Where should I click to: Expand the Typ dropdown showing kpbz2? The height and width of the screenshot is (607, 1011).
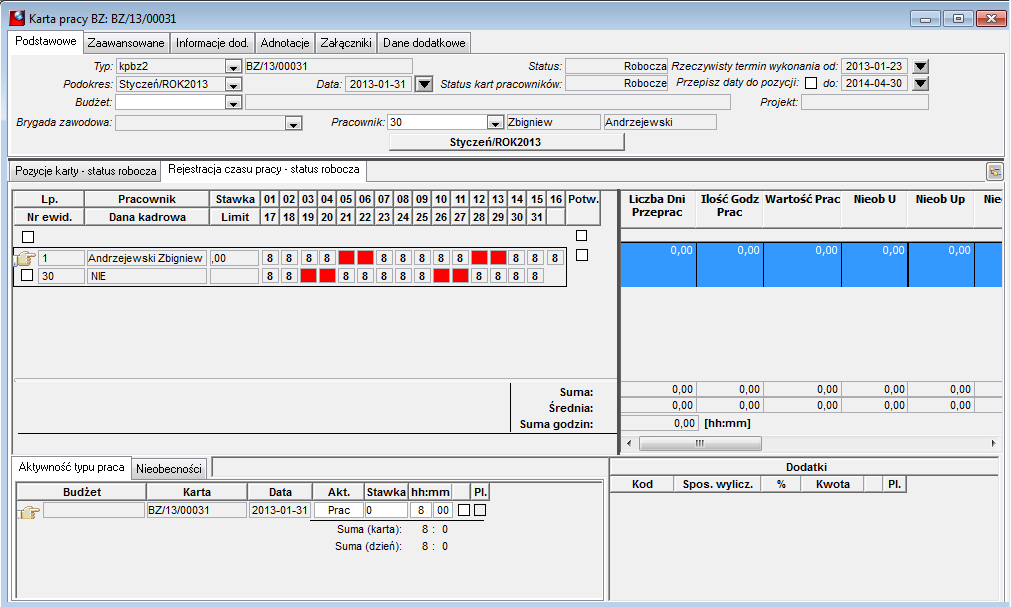[x=233, y=67]
